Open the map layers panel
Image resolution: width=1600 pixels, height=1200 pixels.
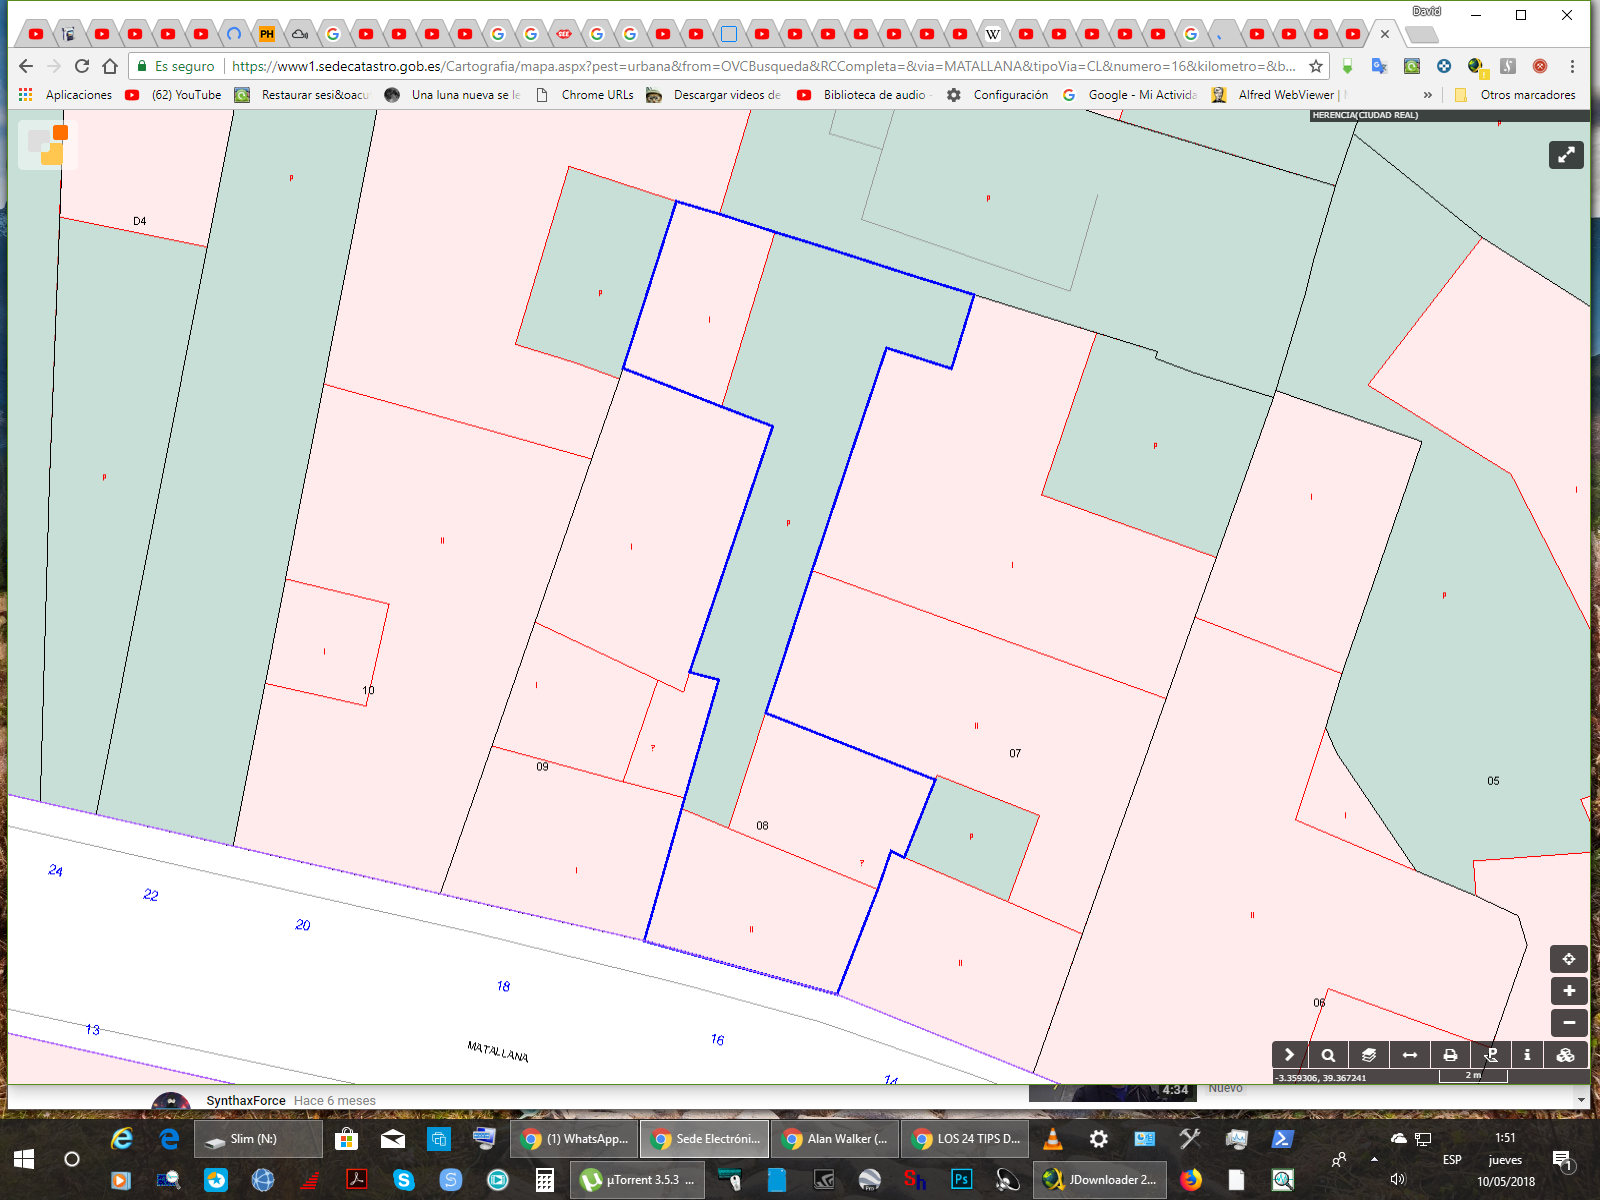pyautogui.click(x=1369, y=1055)
